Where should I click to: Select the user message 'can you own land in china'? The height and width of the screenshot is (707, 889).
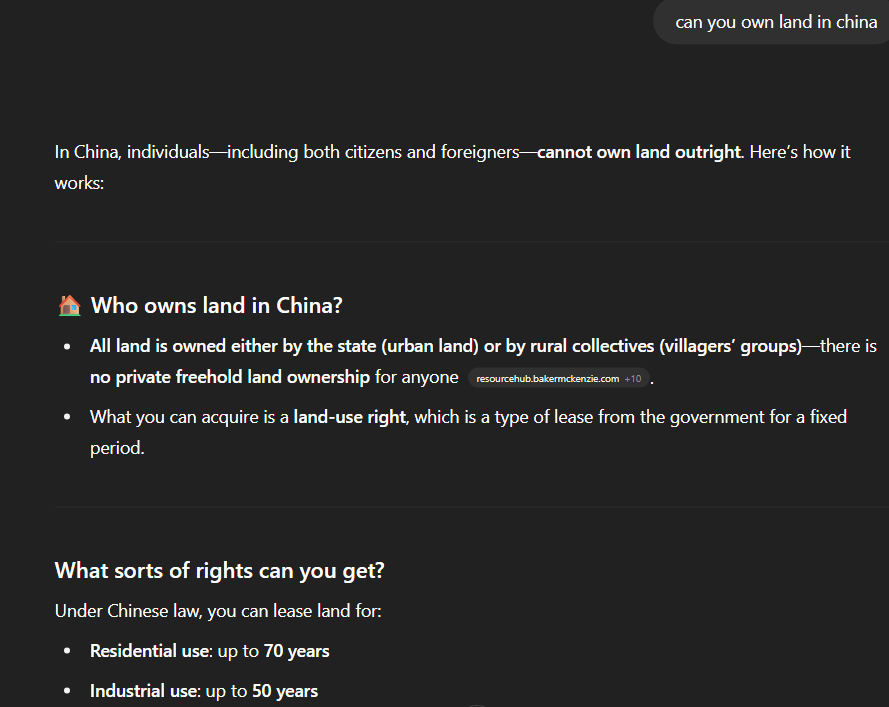pyautogui.click(x=776, y=22)
